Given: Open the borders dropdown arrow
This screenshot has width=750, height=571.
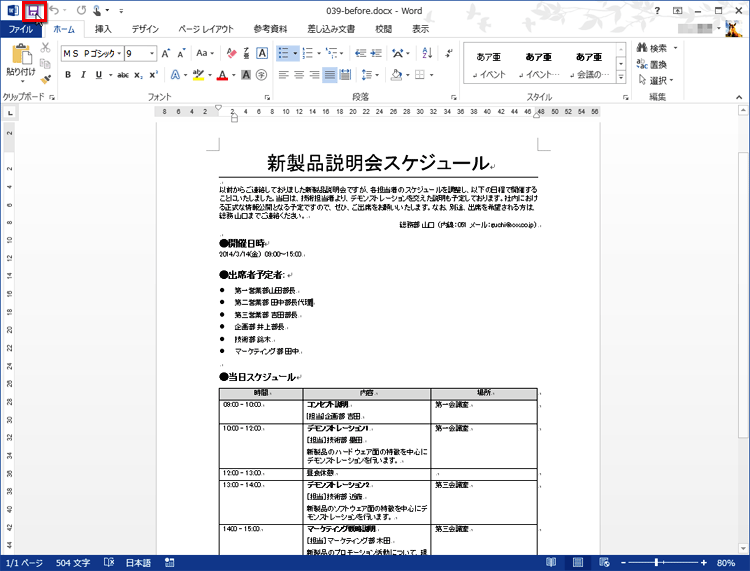Looking at the screenshot, I should tap(431, 75).
